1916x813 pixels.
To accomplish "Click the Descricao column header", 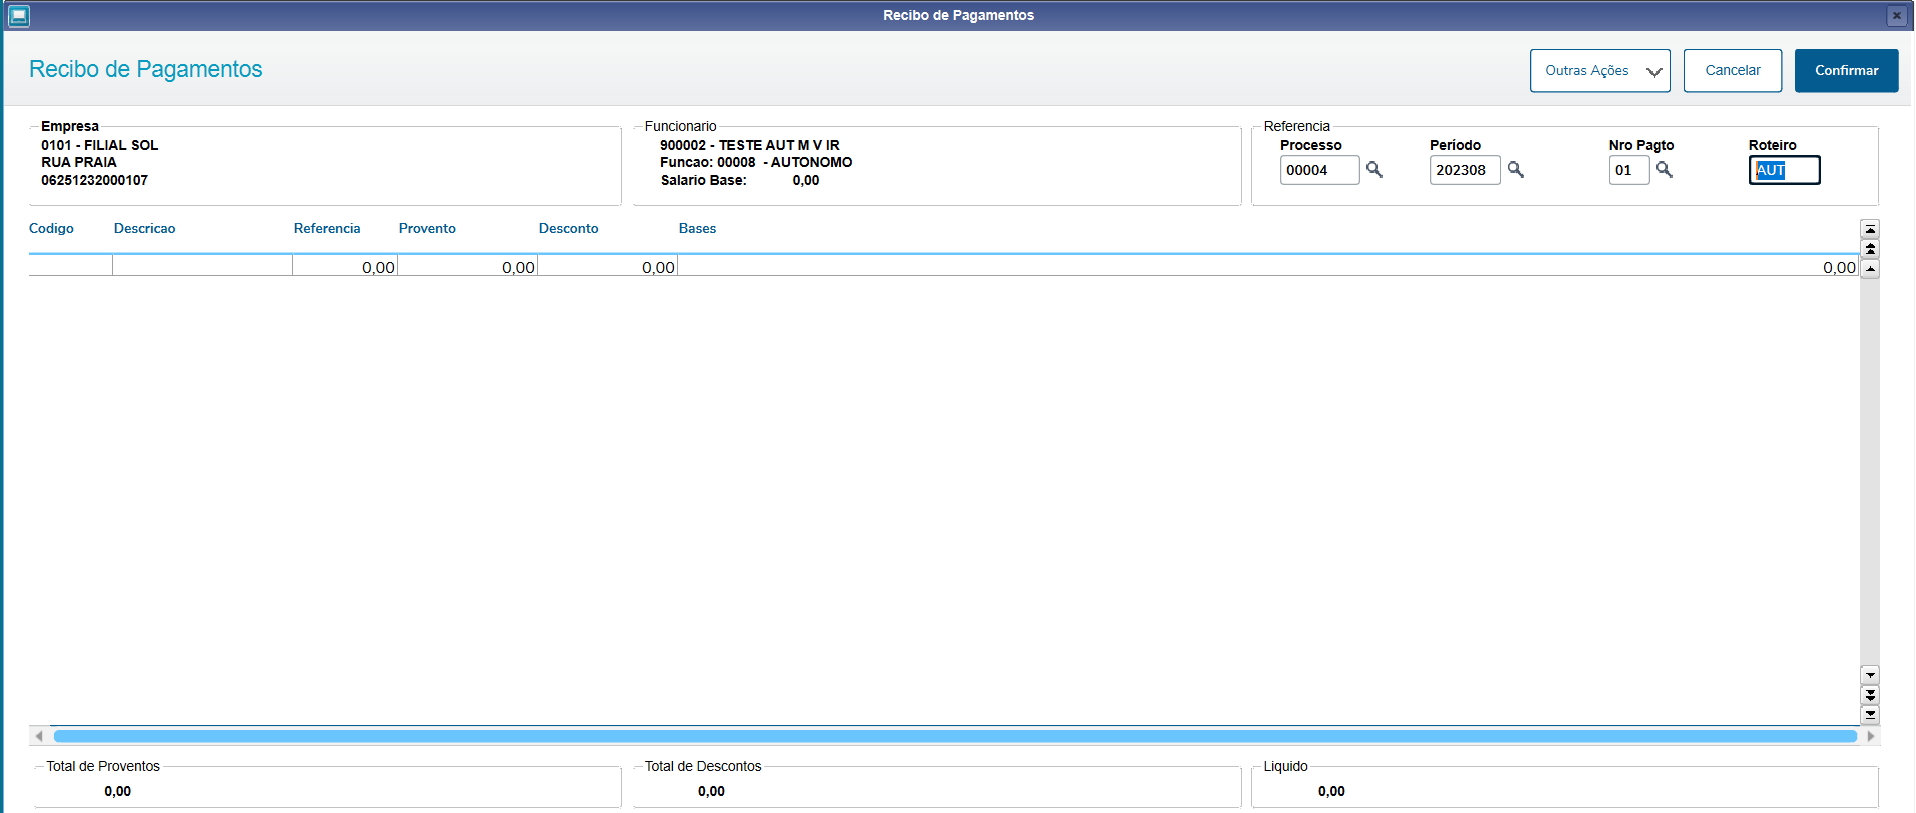I will [144, 229].
